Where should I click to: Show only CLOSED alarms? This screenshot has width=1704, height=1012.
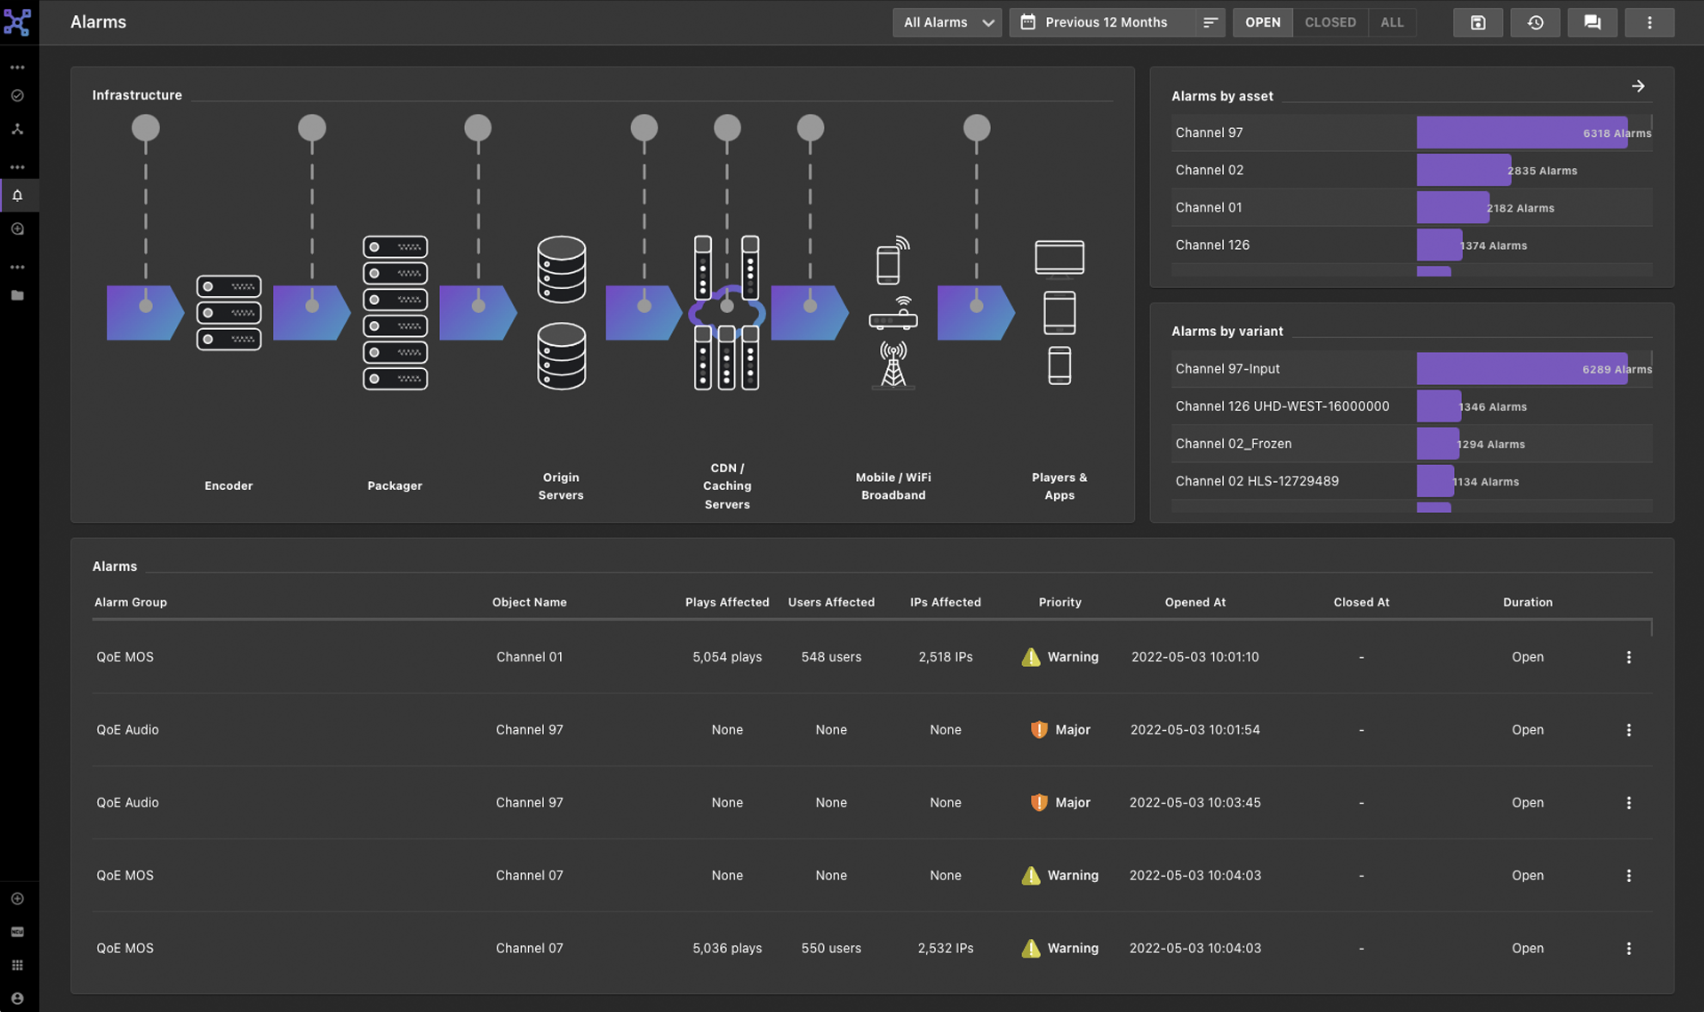pos(1330,22)
